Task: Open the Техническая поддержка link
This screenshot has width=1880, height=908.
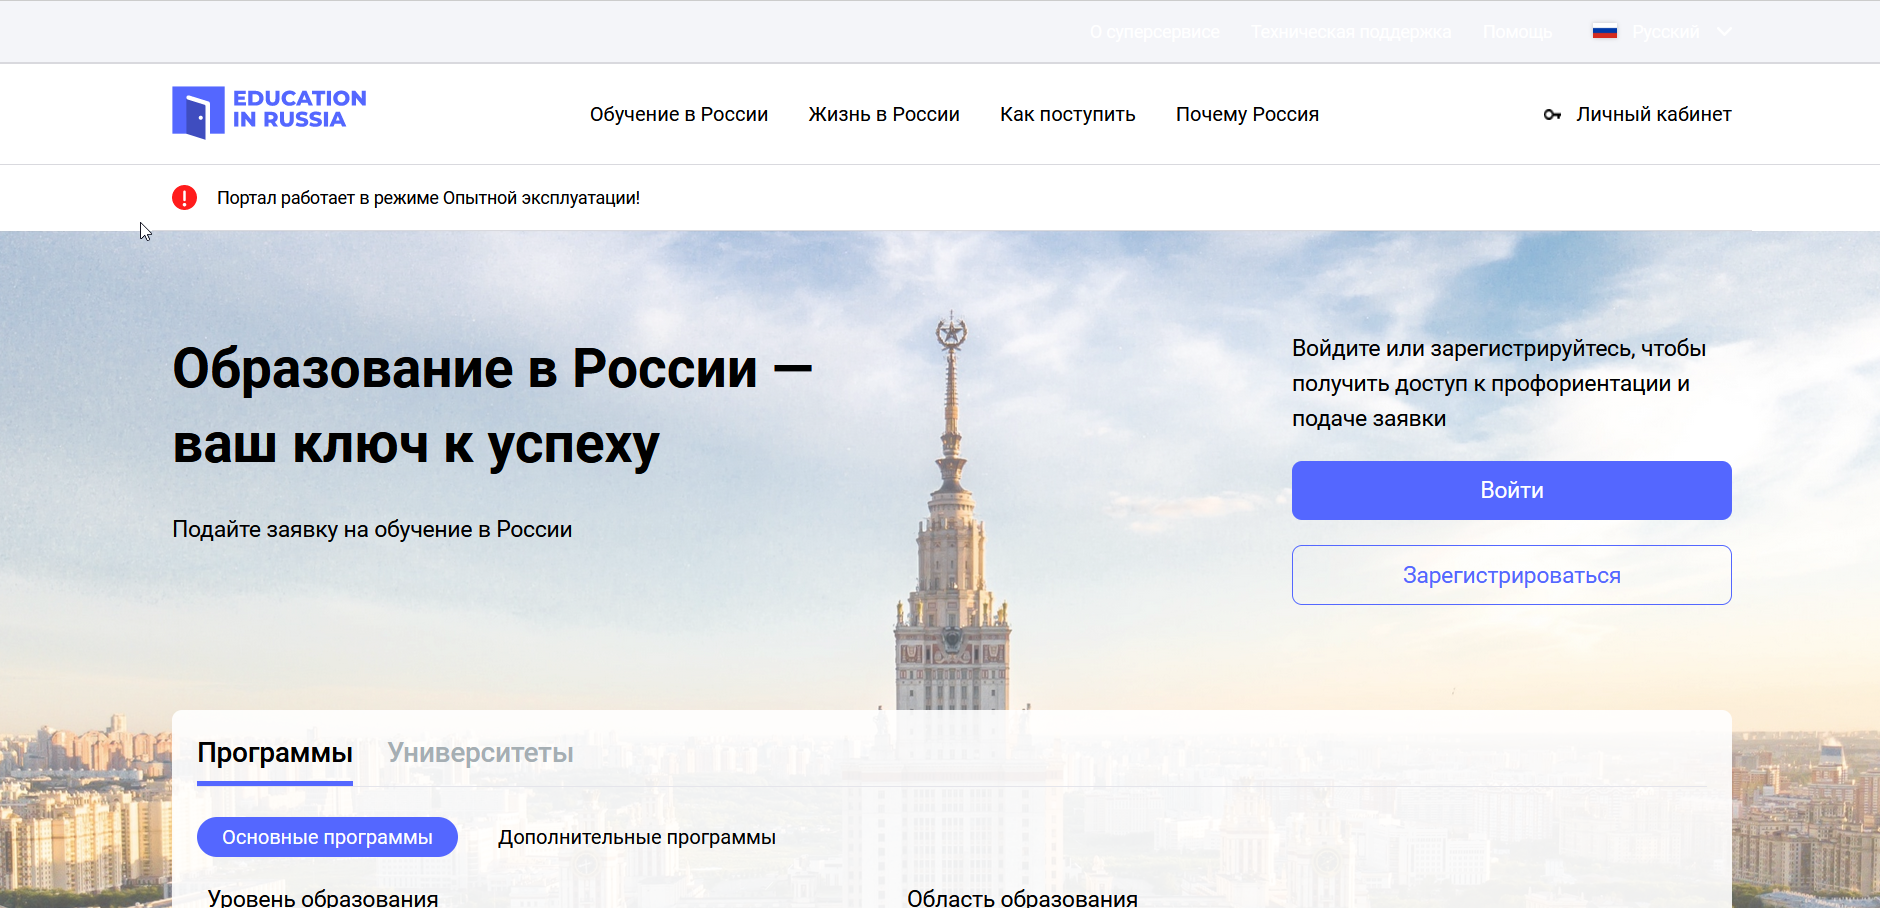Action: point(1351,32)
